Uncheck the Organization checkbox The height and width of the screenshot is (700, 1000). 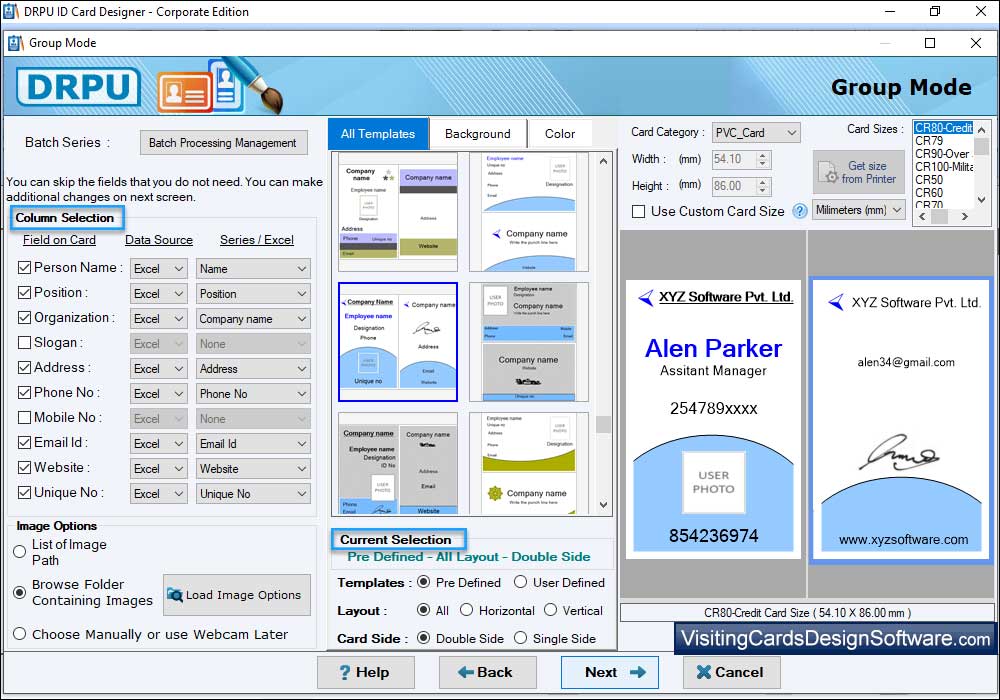[x=24, y=317]
